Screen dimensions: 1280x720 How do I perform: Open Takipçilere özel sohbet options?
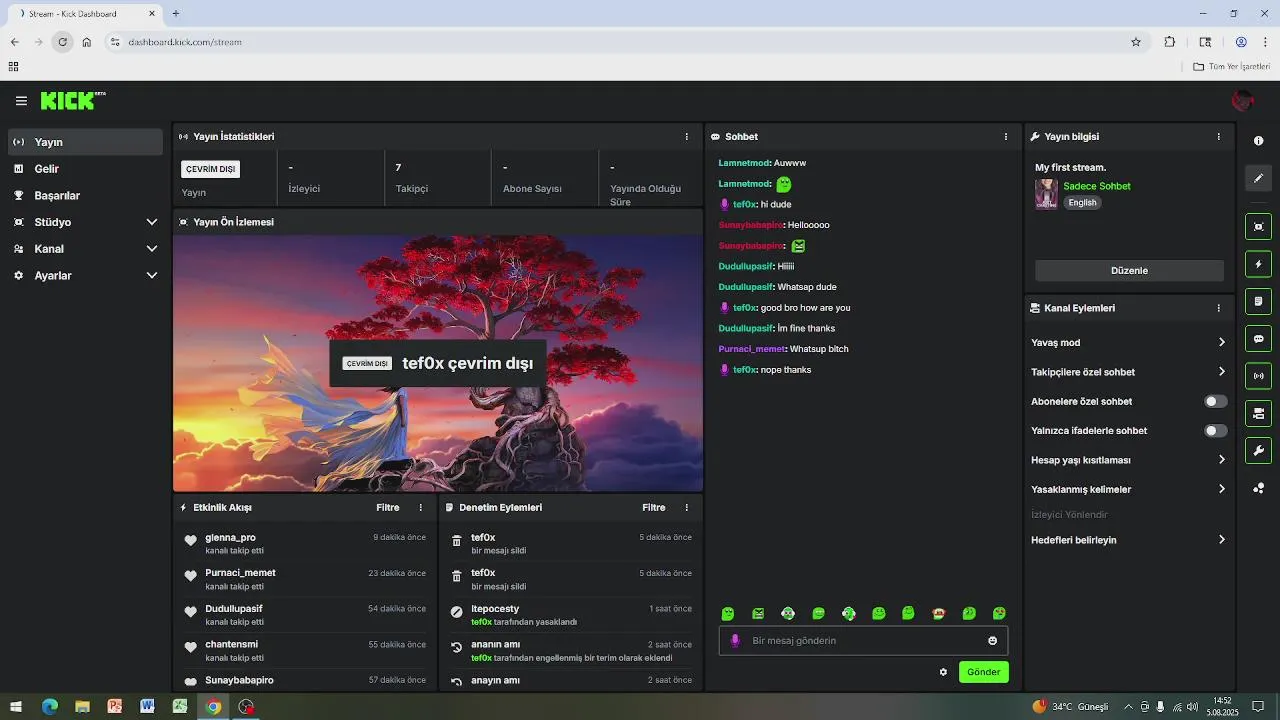coord(1128,372)
